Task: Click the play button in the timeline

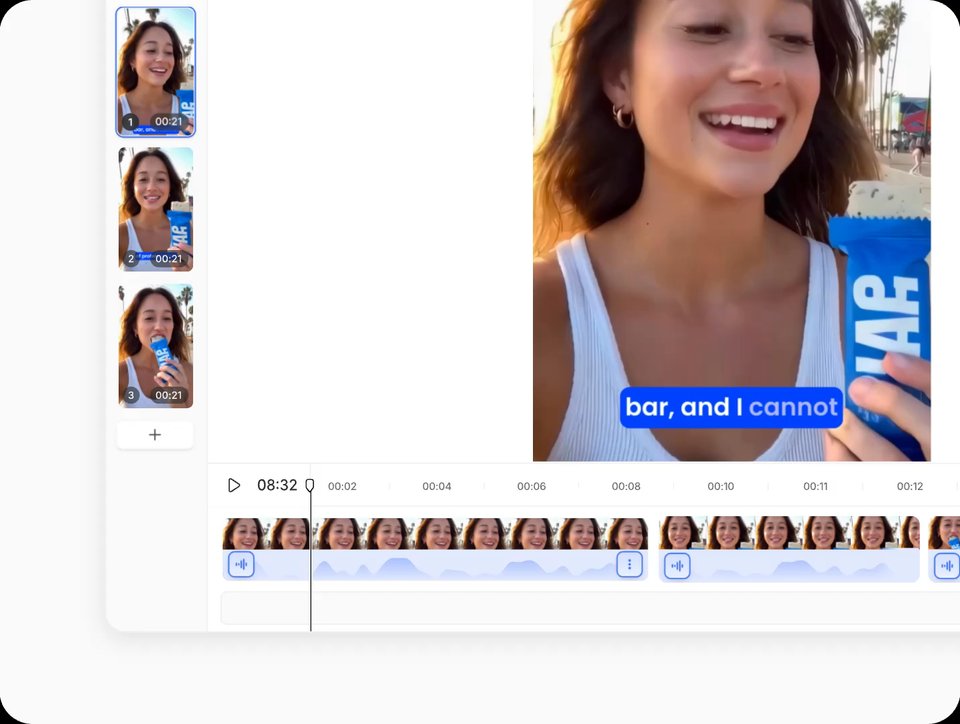Action: (x=234, y=485)
